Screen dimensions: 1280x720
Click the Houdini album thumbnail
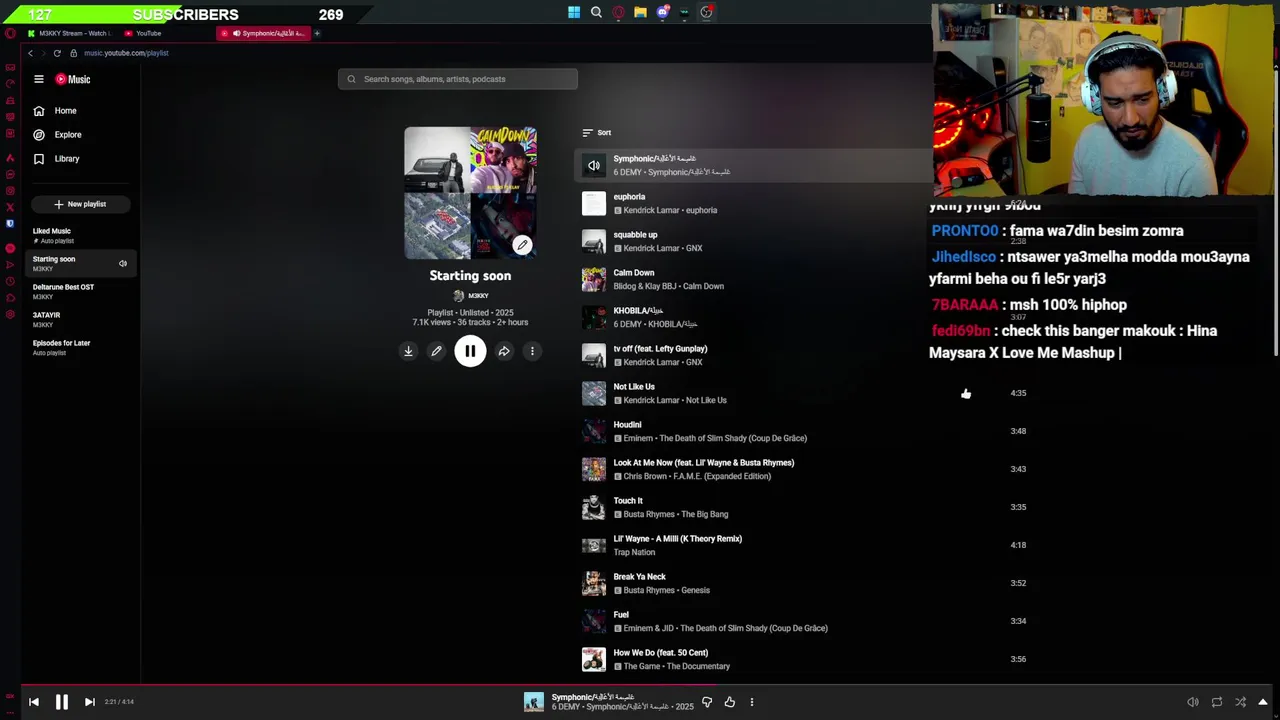[x=594, y=432]
